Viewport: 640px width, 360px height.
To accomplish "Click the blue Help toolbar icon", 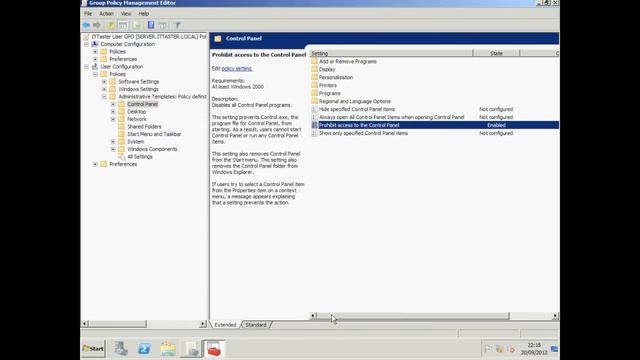I will tap(151, 25).
